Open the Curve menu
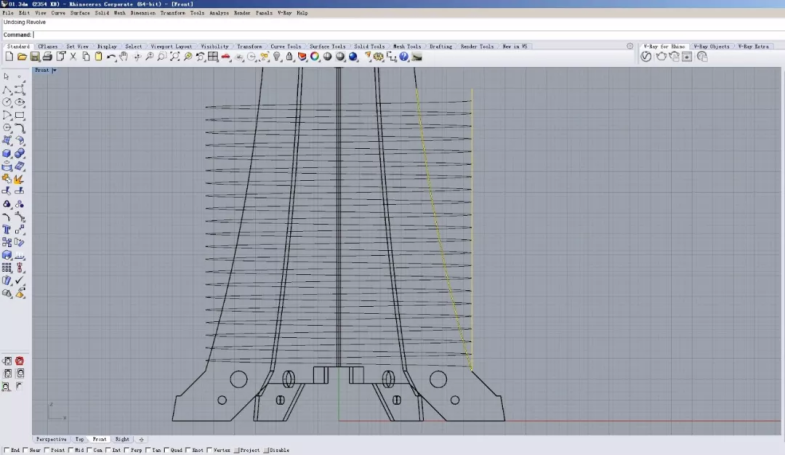Image resolution: width=785 pixels, height=455 pixels. click(58, 13)
